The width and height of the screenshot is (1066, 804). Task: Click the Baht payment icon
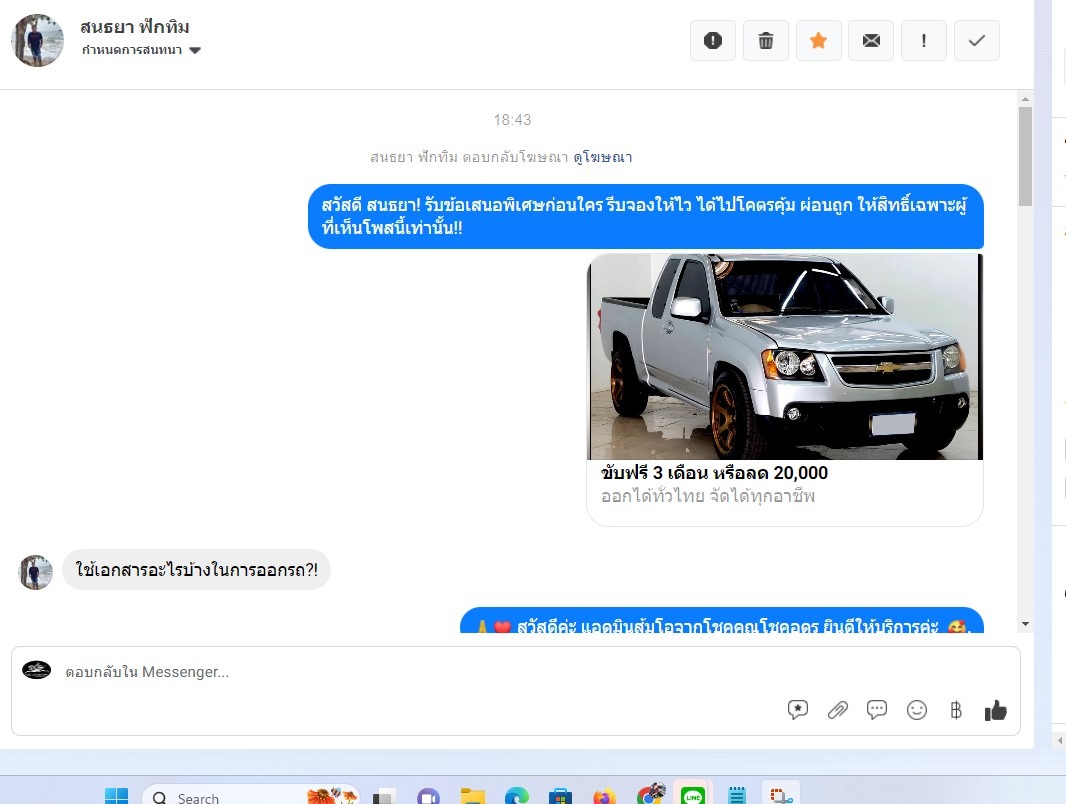click(x=956, y=710)
